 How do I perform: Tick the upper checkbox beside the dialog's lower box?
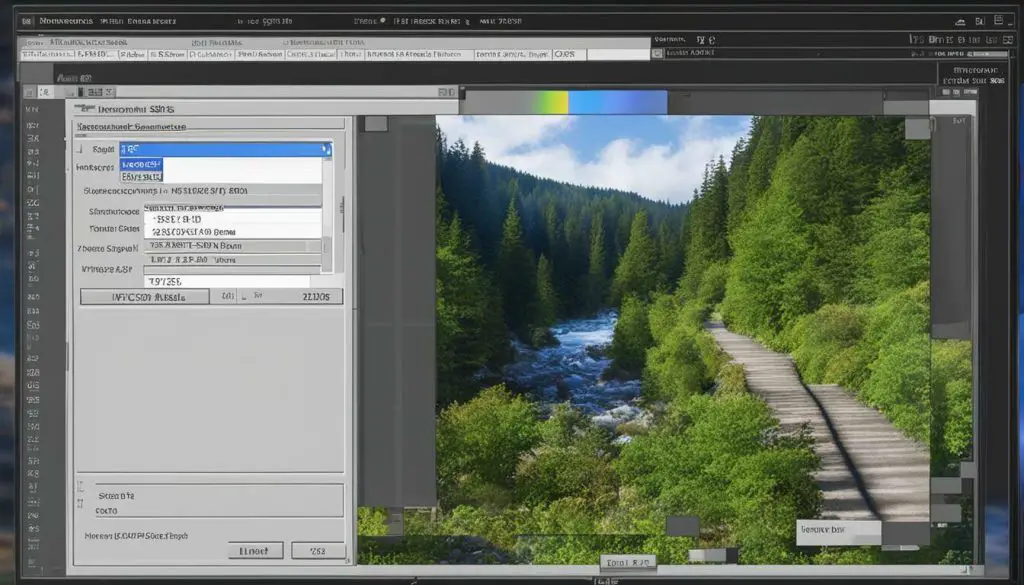coord(80,486)
